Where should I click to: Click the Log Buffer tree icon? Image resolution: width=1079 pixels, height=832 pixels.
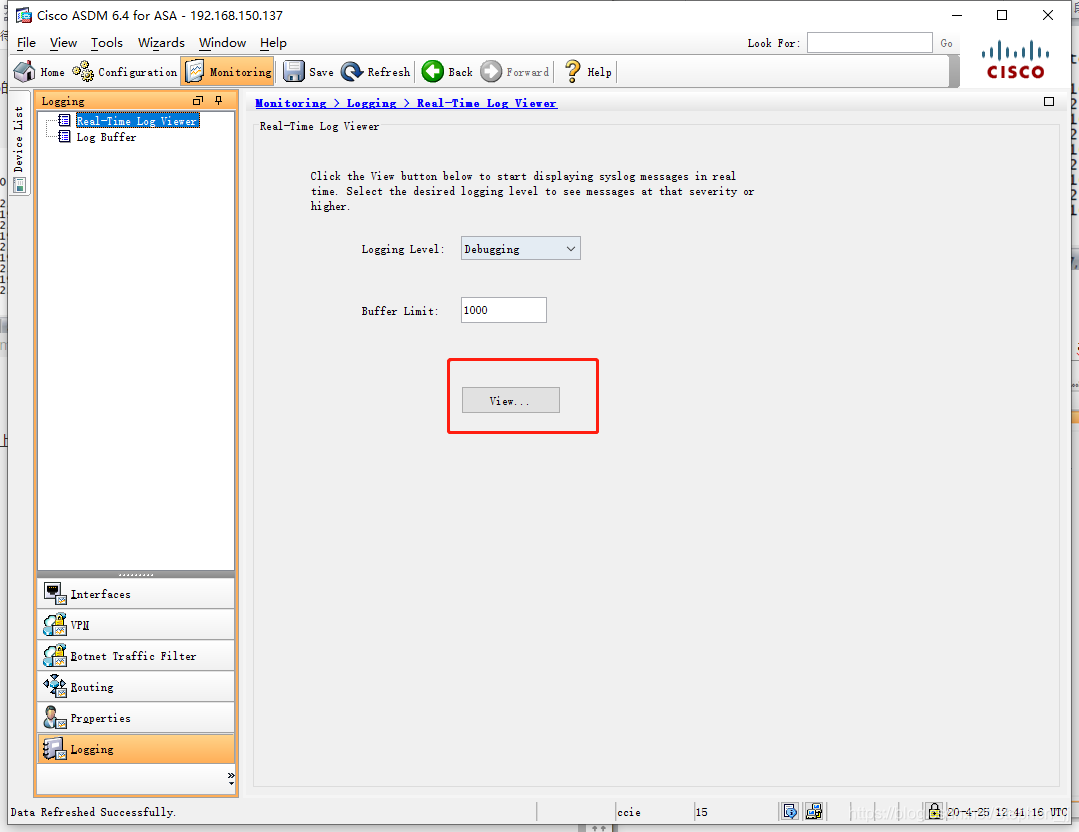[x=64, y=136]
